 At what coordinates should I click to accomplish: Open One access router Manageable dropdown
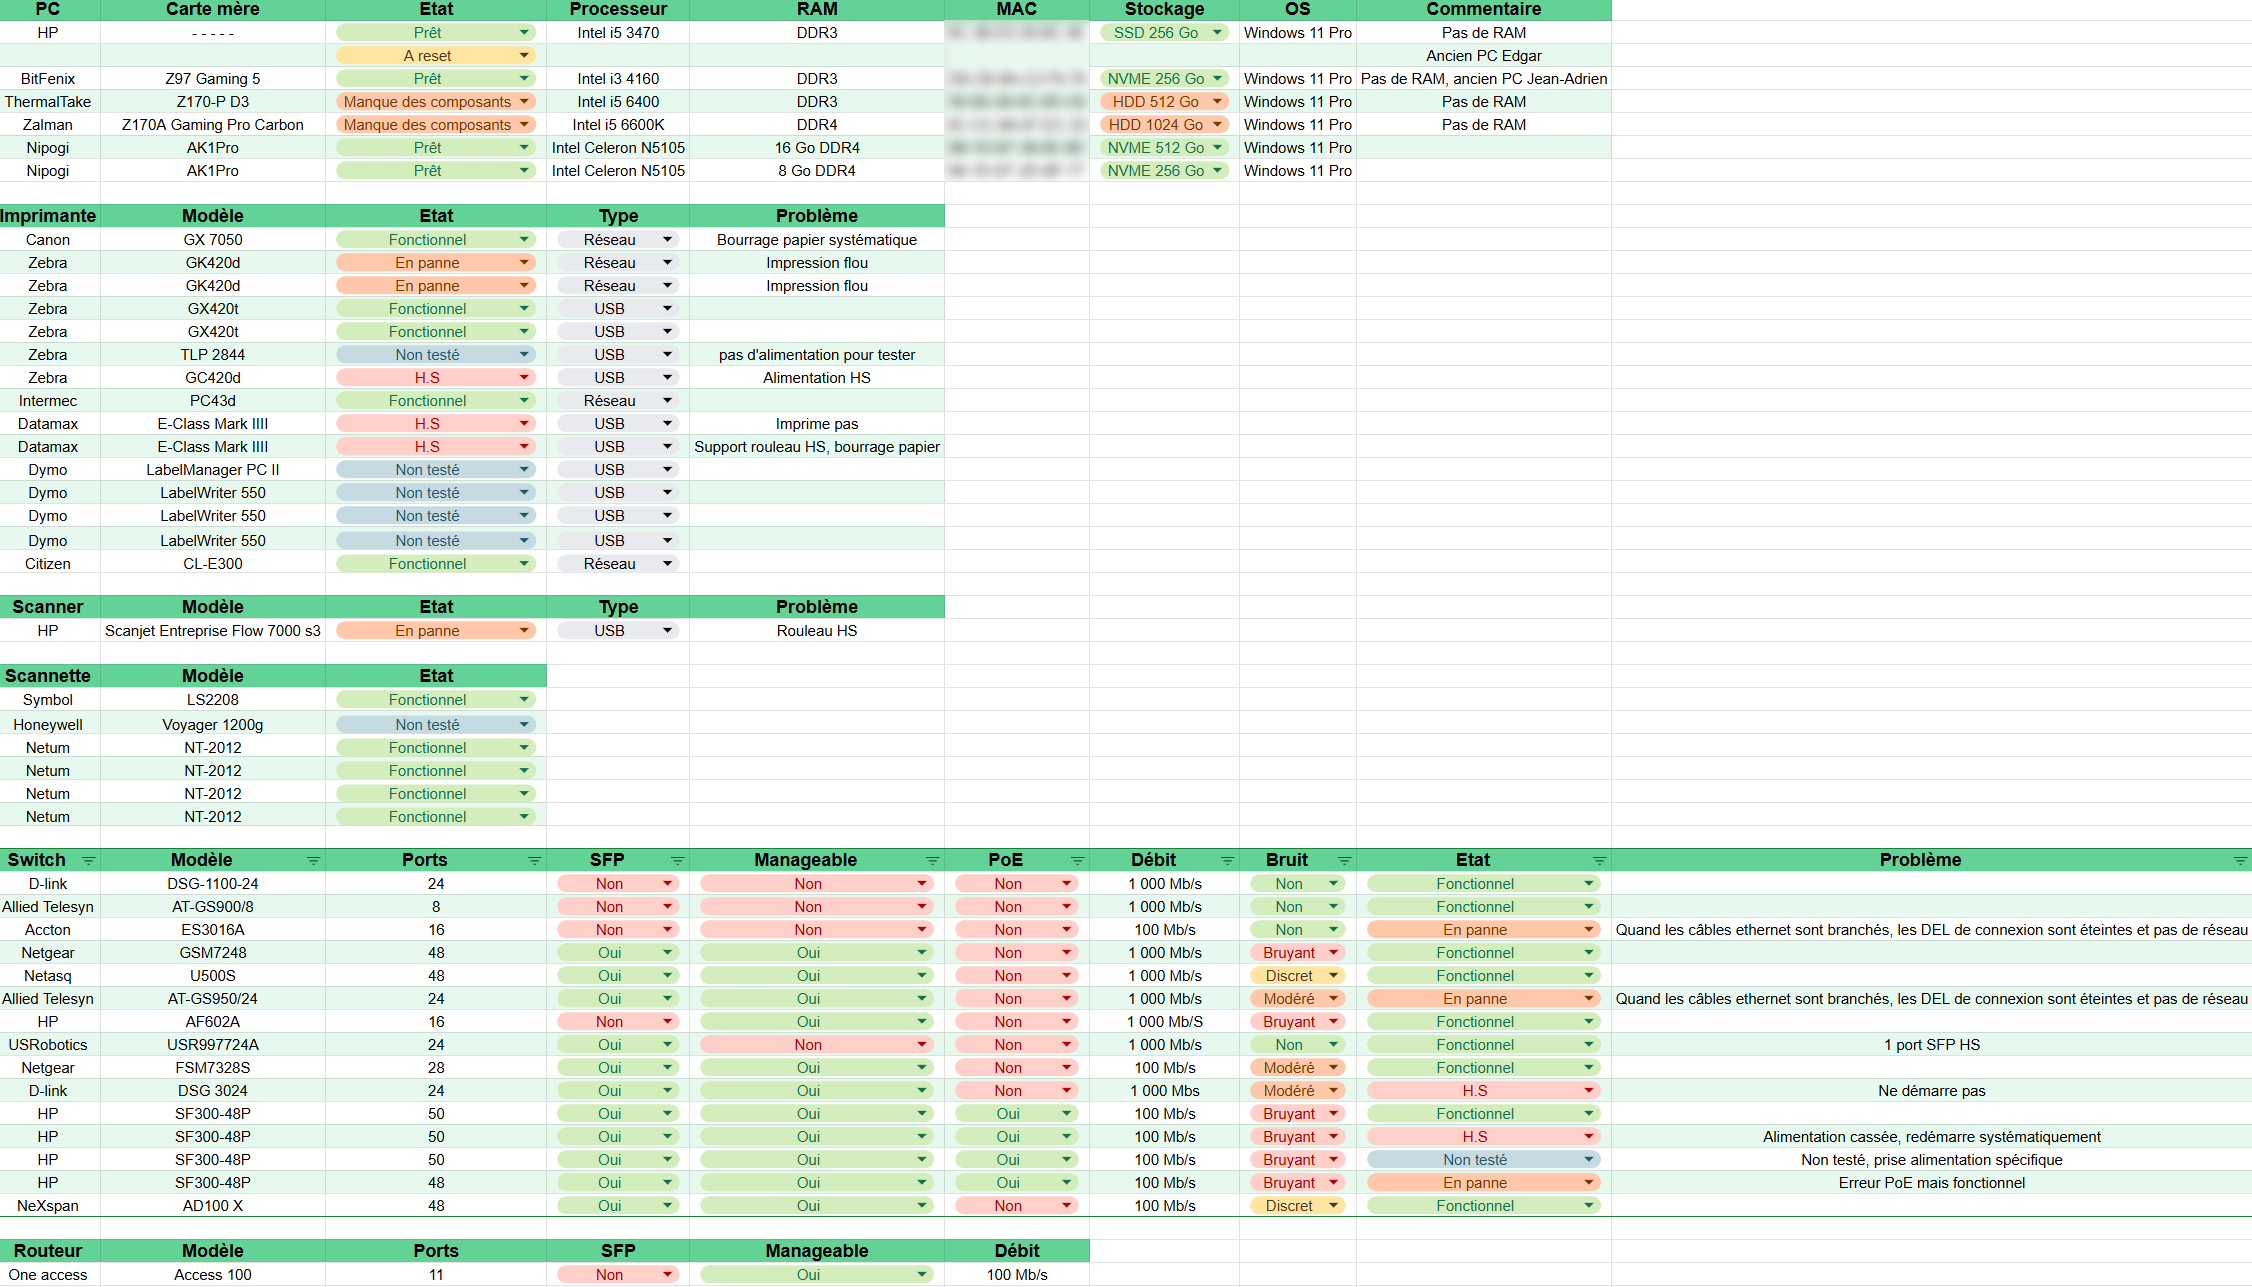point(817,1275)
